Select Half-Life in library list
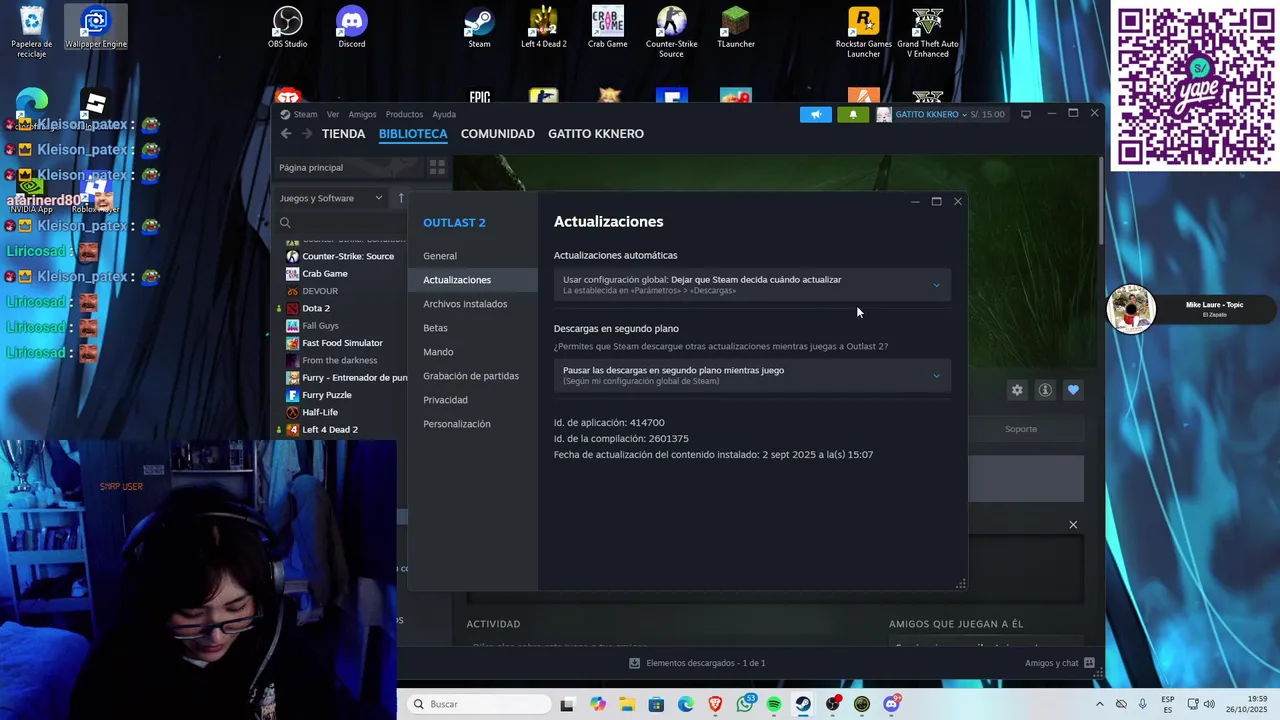 pyautogui.click(x=320, y=412)
